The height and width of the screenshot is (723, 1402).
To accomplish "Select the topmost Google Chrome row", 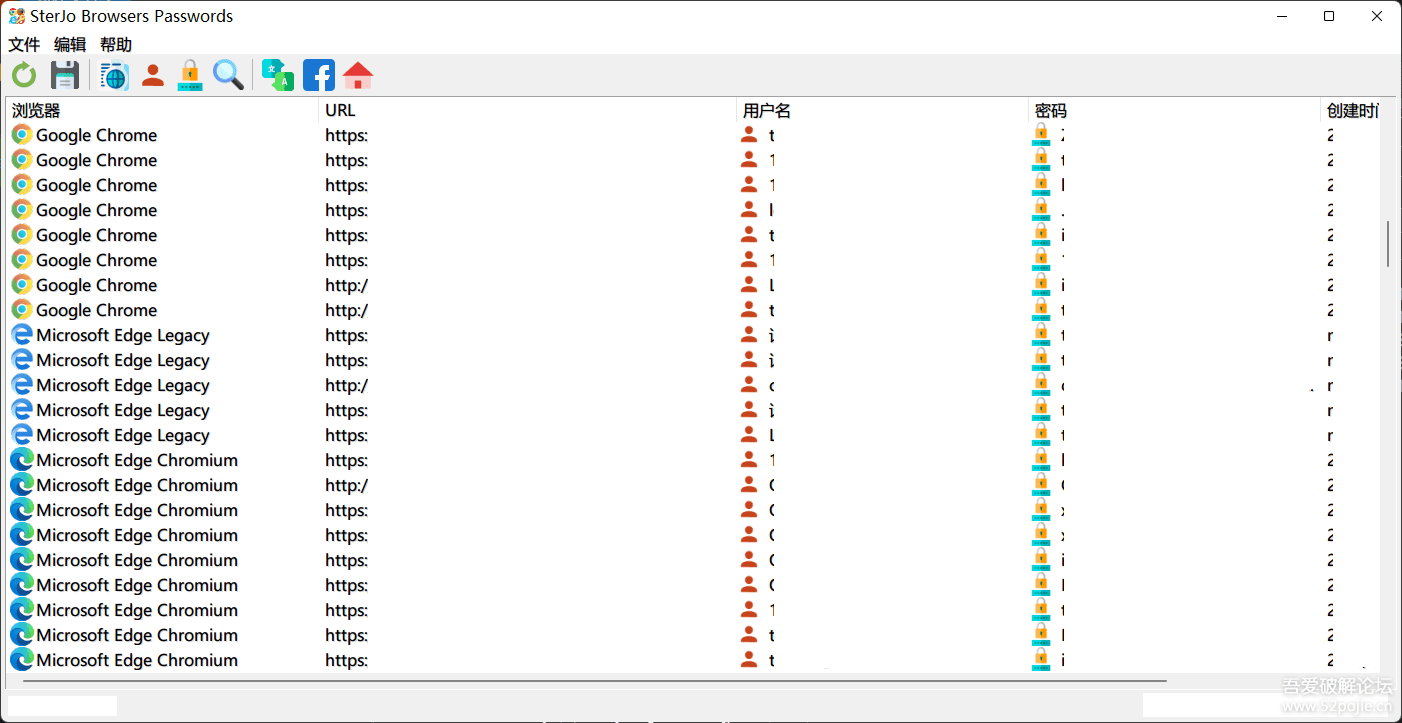I will point(693,135).
